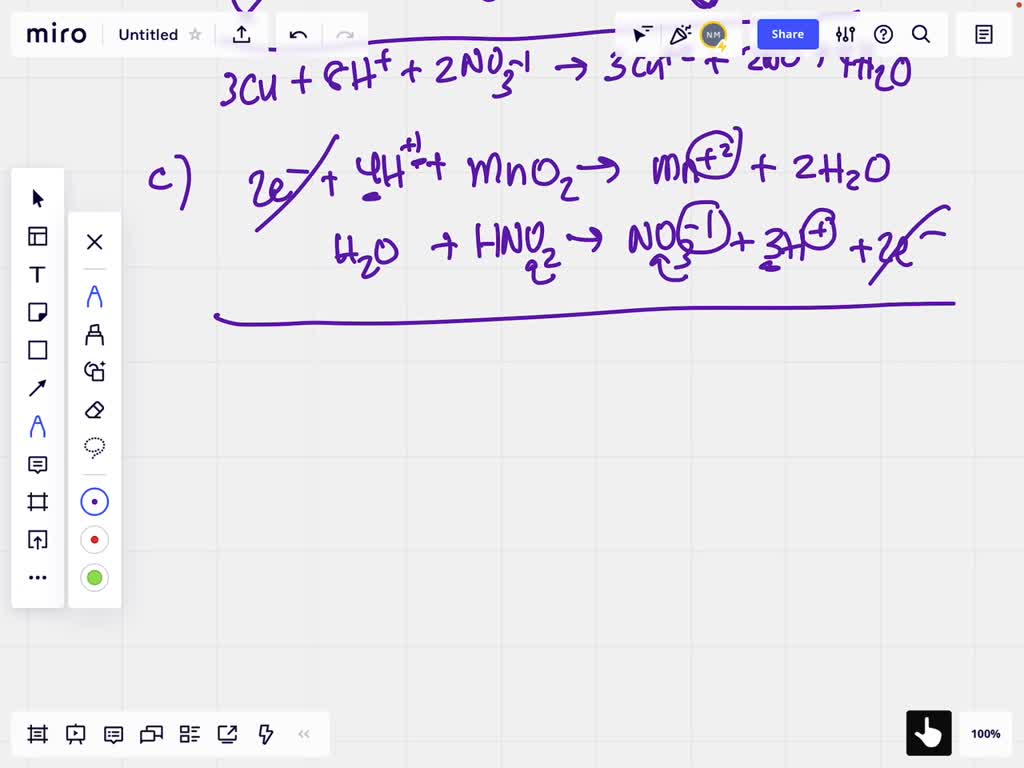Screen dimensions: 1024x768
Task: Pick the green pen color
Action: coord(94,577)
